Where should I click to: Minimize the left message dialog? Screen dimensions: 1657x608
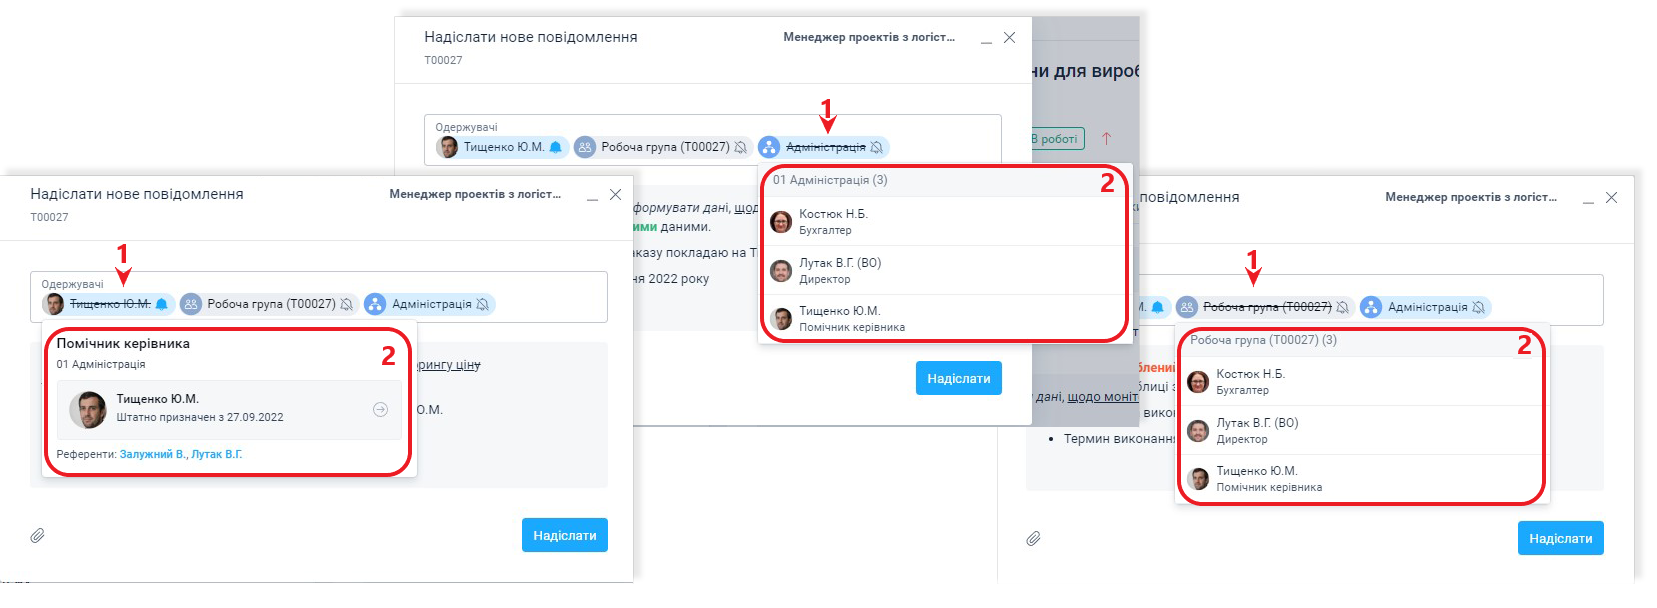[592, 196]
